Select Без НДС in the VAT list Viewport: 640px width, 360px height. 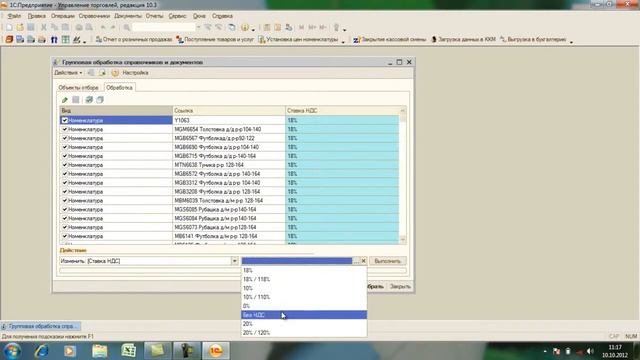(x=304, y=315)
